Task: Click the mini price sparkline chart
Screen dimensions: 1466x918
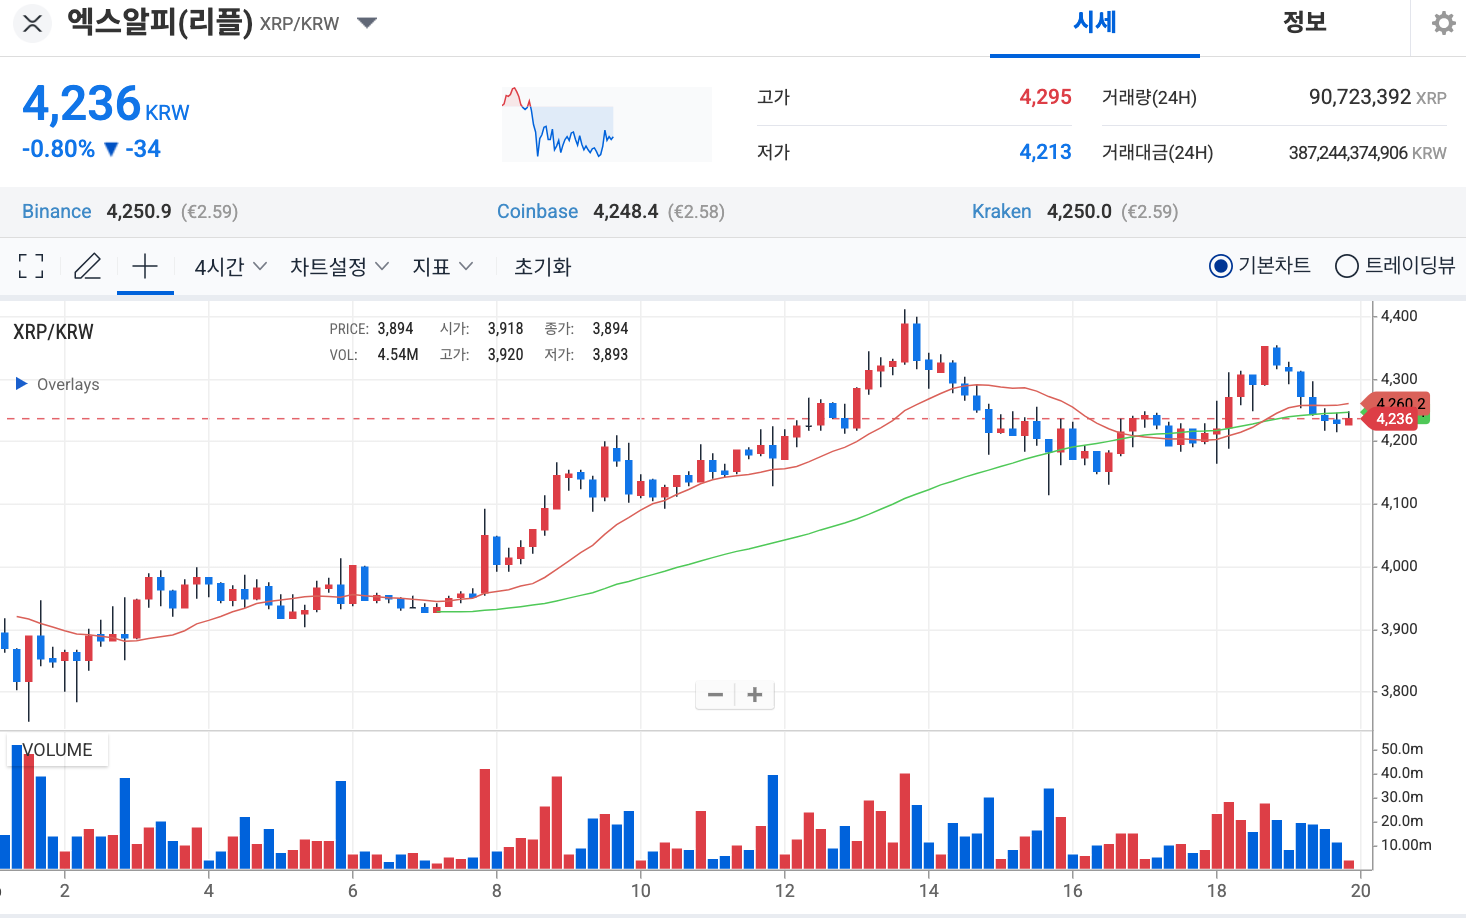Action: 606,125
